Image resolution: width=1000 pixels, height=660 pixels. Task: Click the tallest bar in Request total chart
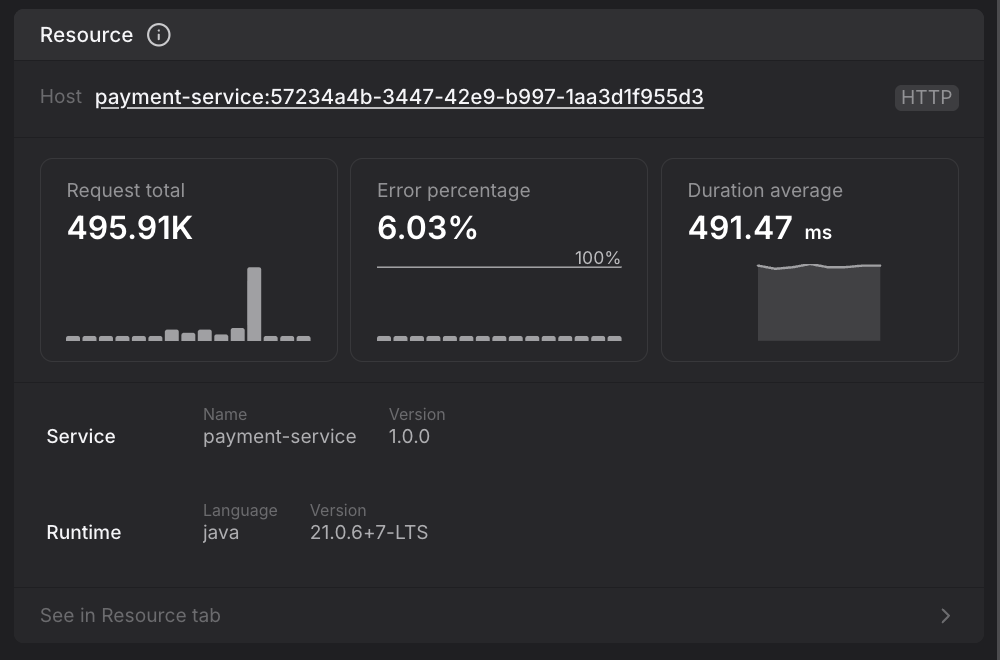(x=254, y=303)
